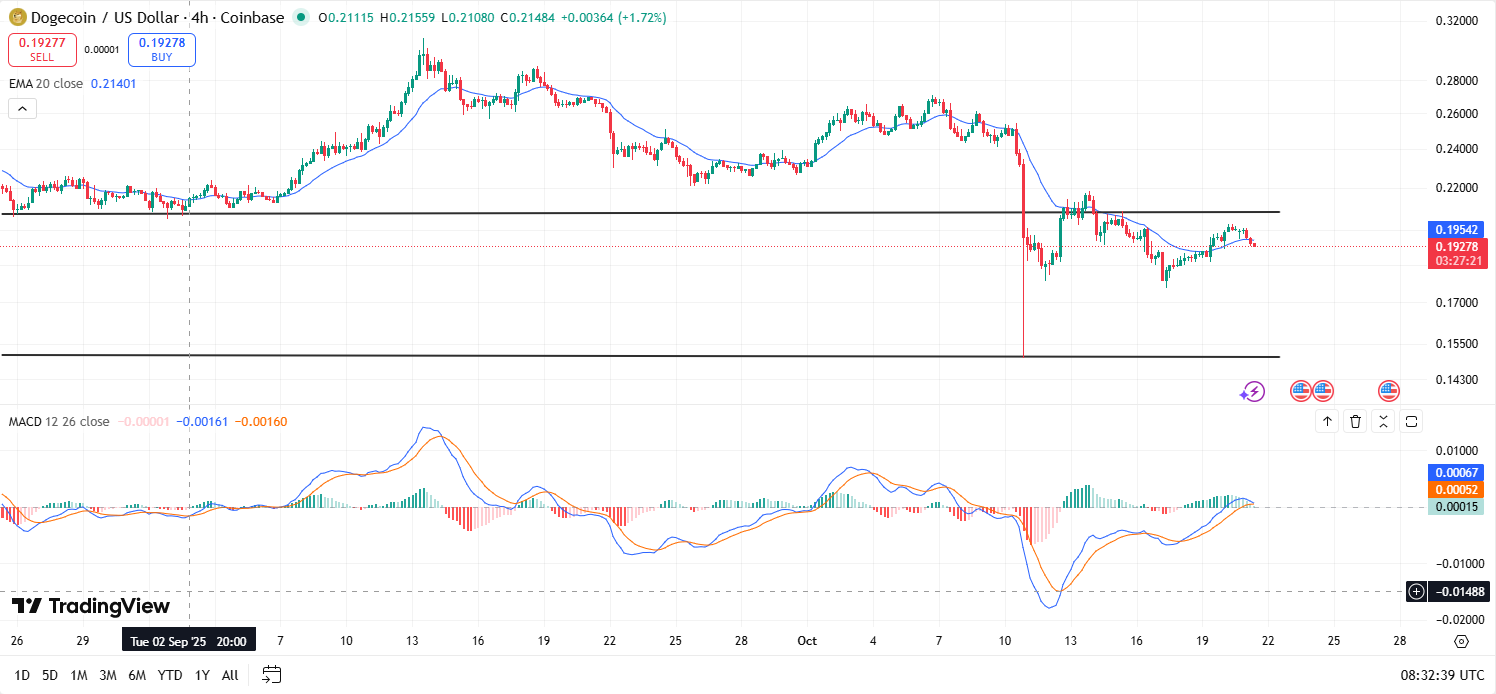
Task: Click the Dogecoin symbol logo icon
Action: tap(18, 18)
